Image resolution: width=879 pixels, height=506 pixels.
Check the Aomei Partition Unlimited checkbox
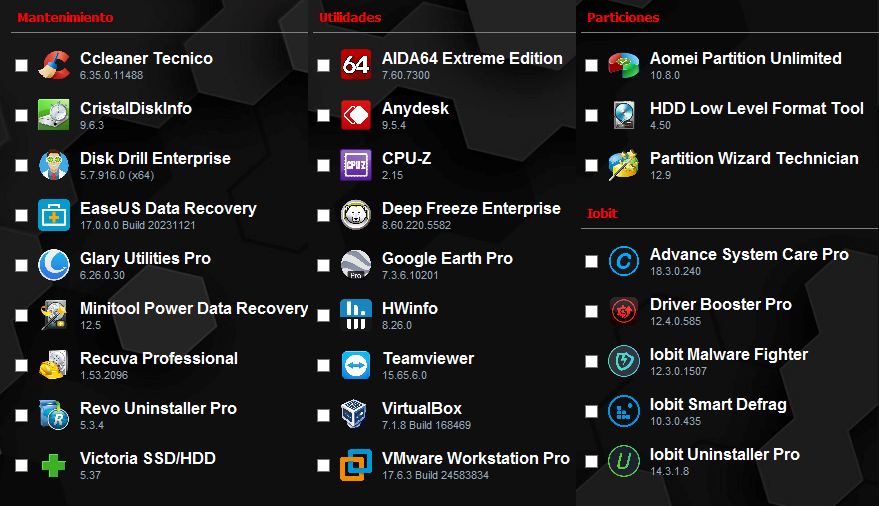pos(591,66)
